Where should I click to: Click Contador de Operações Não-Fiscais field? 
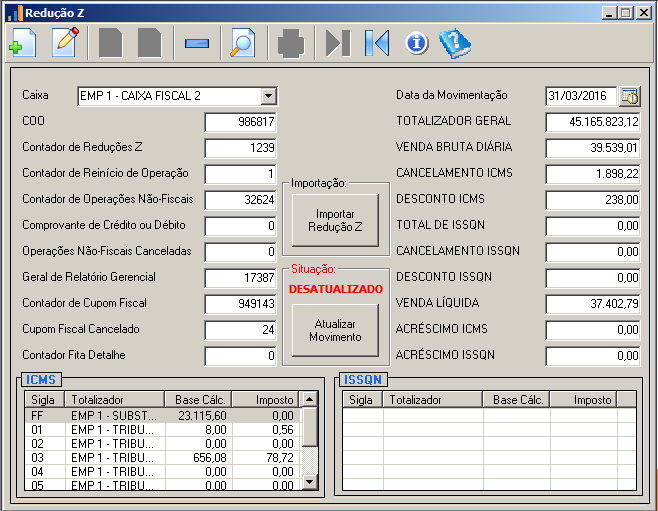point(240,200)
